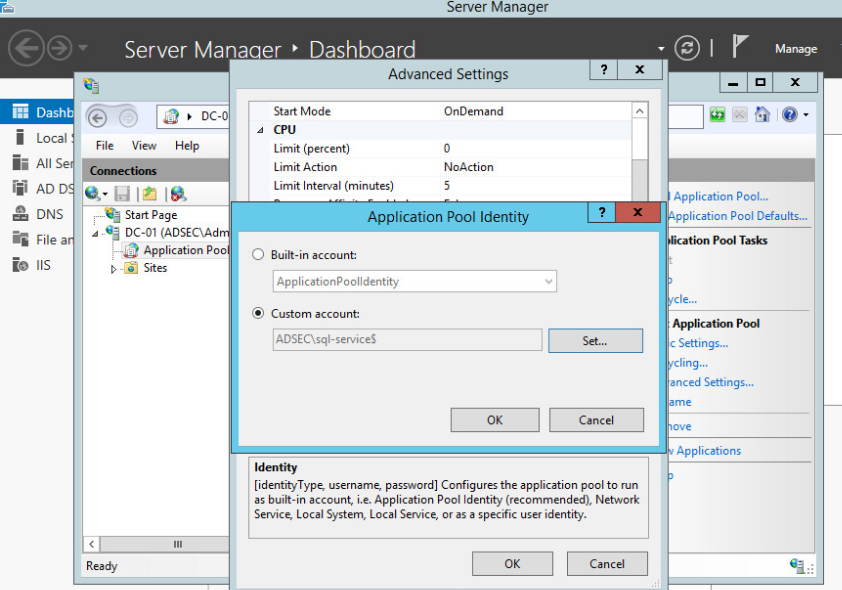The width and height of the screenshot is (842, 590).
Task: Confirm Application Pool Identity with OK
Action: pos(495,420)
